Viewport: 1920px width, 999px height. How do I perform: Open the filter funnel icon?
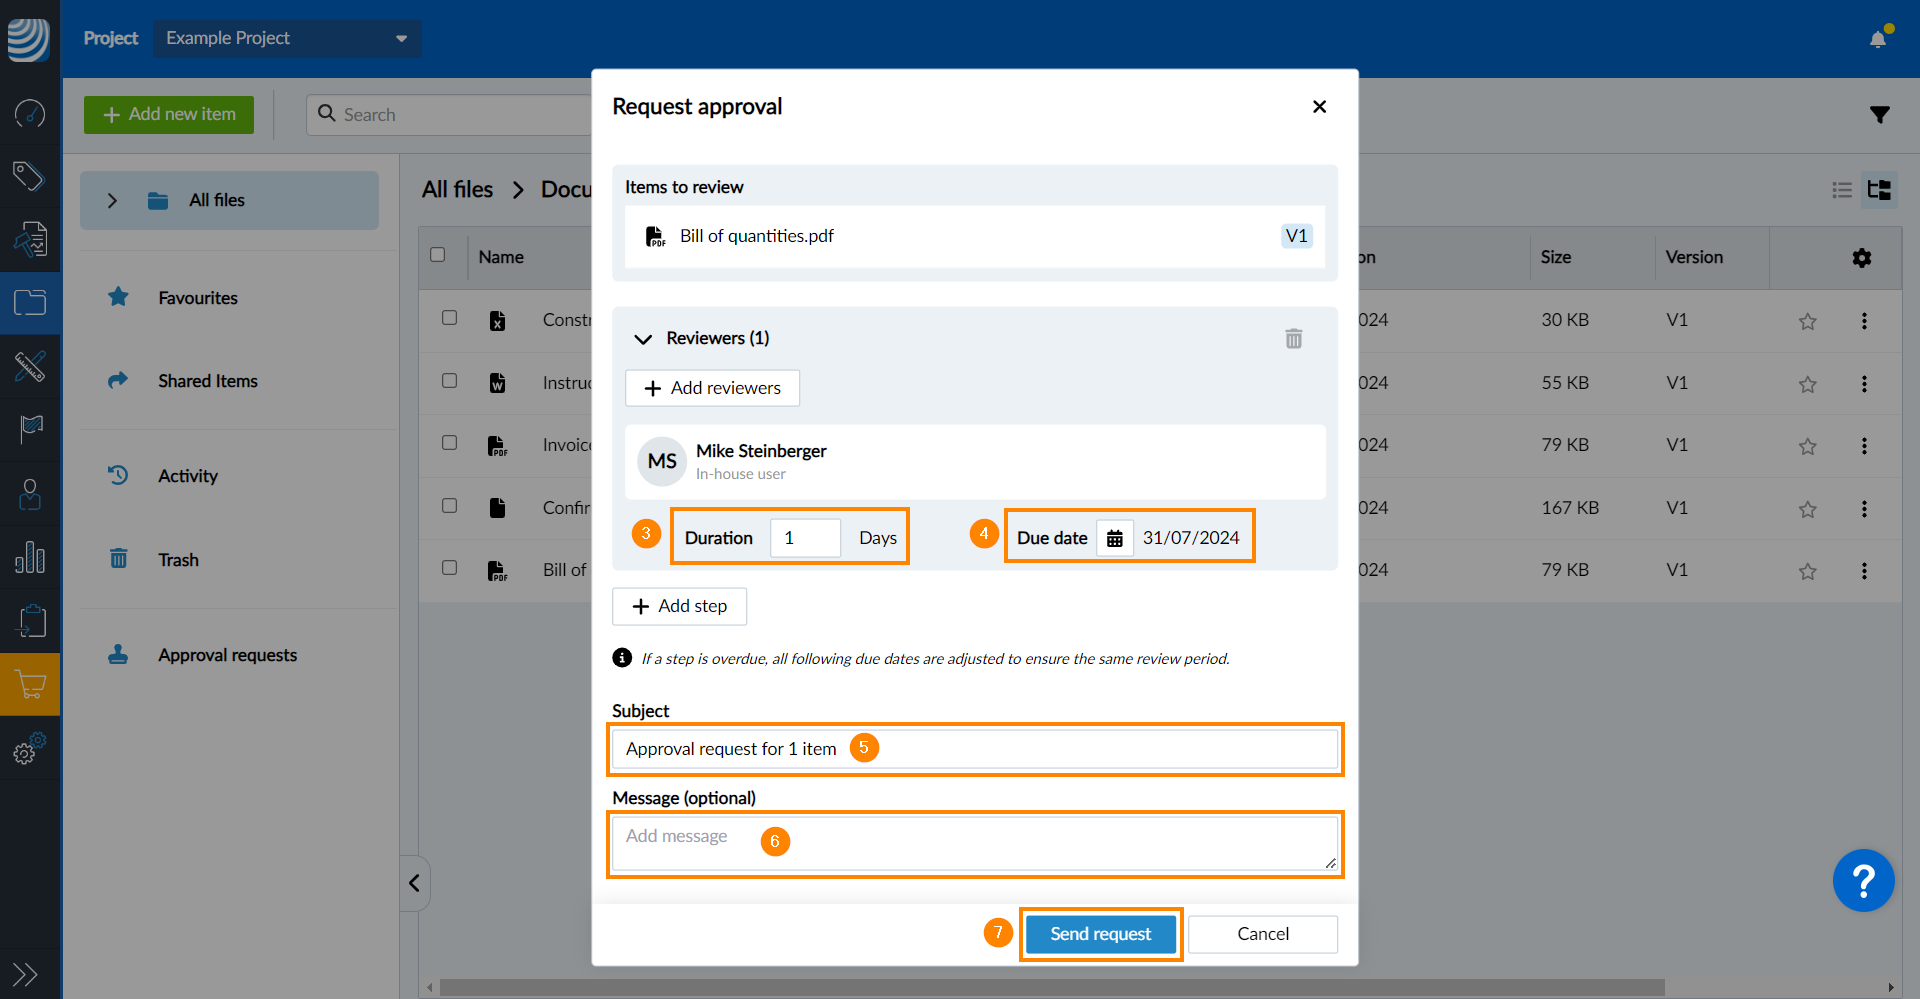[1879, 115]
